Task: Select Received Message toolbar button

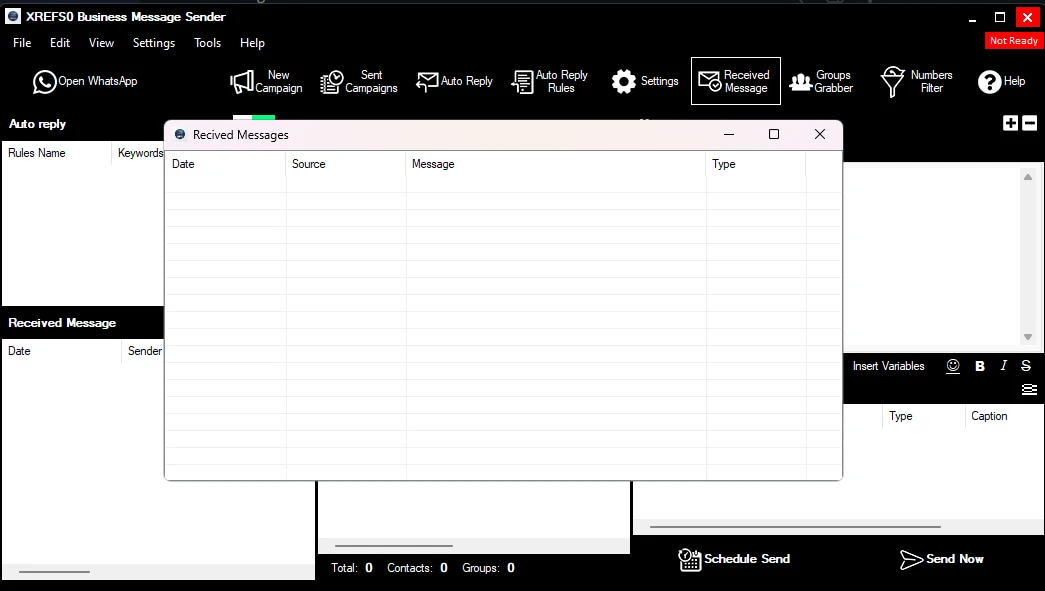Action: pyautogui.click(x=735, y=81)
